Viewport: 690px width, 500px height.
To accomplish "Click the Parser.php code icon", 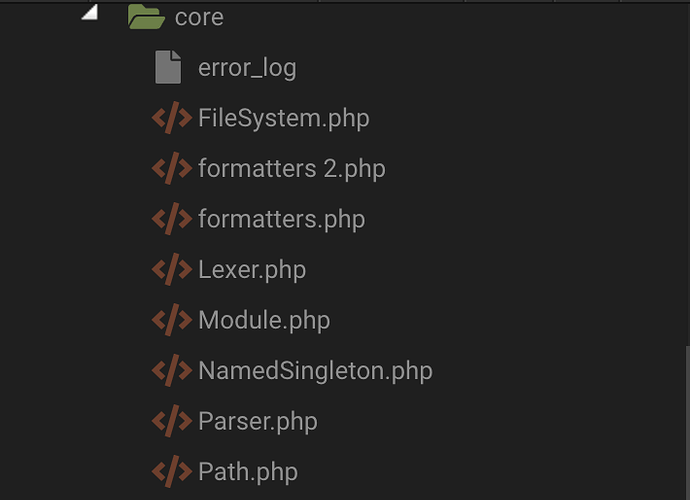I will 171,422.
